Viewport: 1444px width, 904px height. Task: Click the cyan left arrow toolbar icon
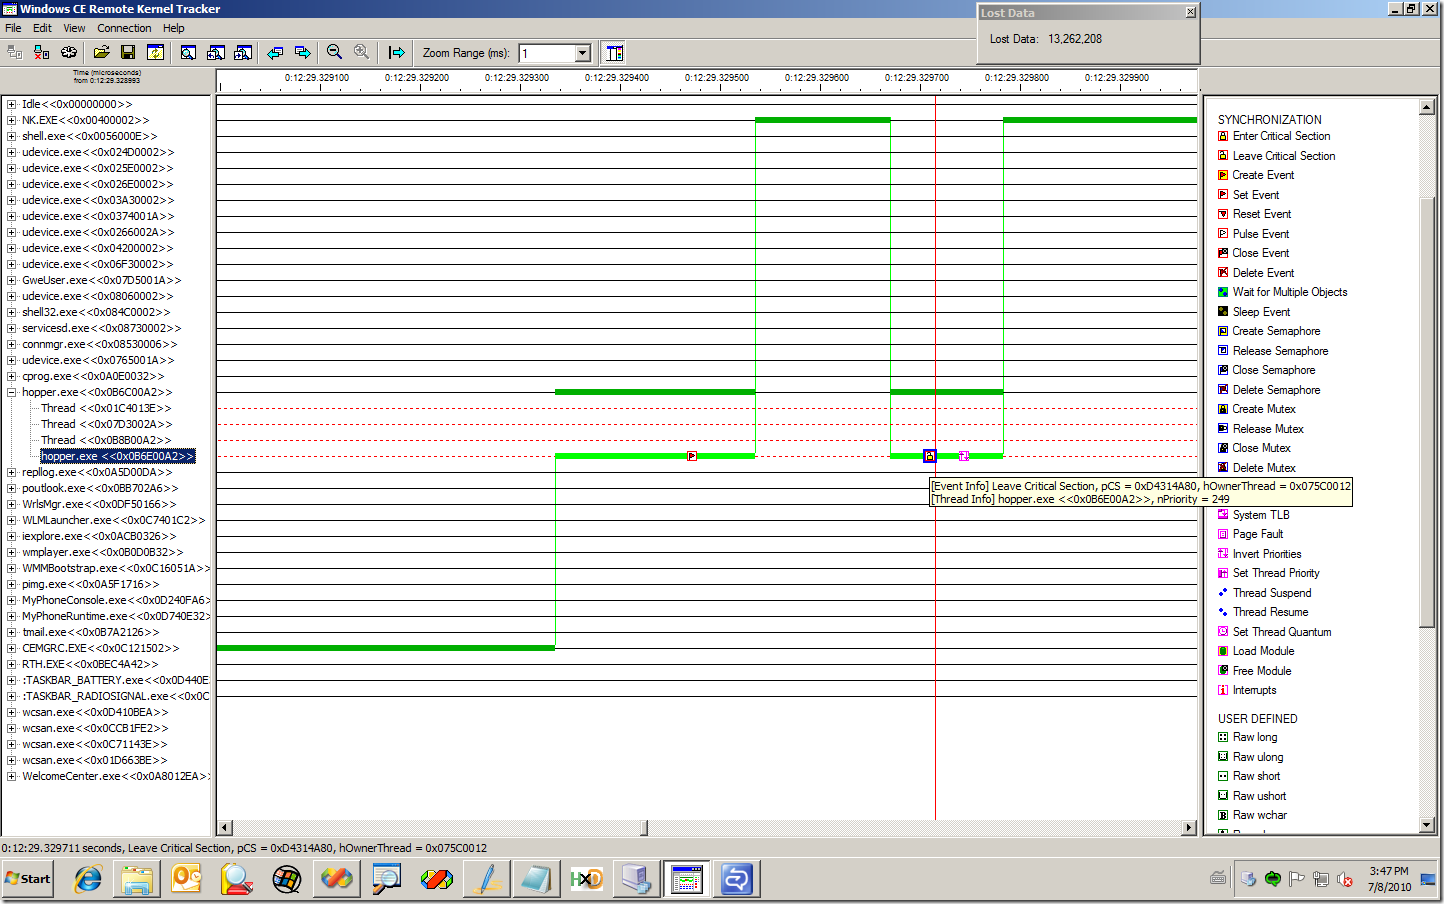(275, 52)
